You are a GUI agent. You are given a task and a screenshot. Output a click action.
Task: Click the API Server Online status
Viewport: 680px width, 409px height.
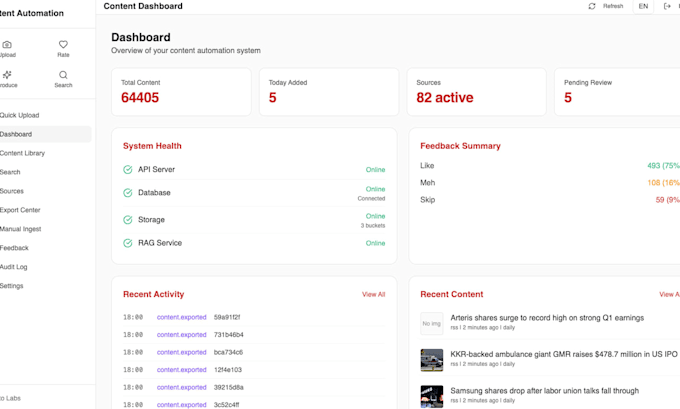(375, 170)
